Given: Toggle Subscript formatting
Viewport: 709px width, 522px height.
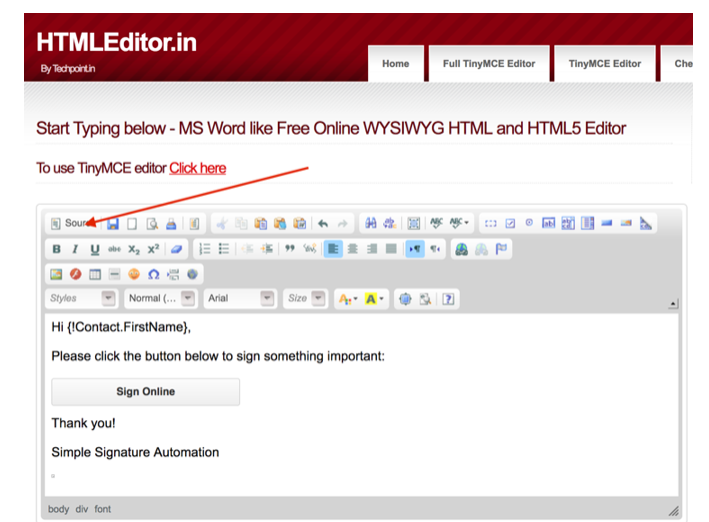Looking at the screenshot, I should 134,249.
